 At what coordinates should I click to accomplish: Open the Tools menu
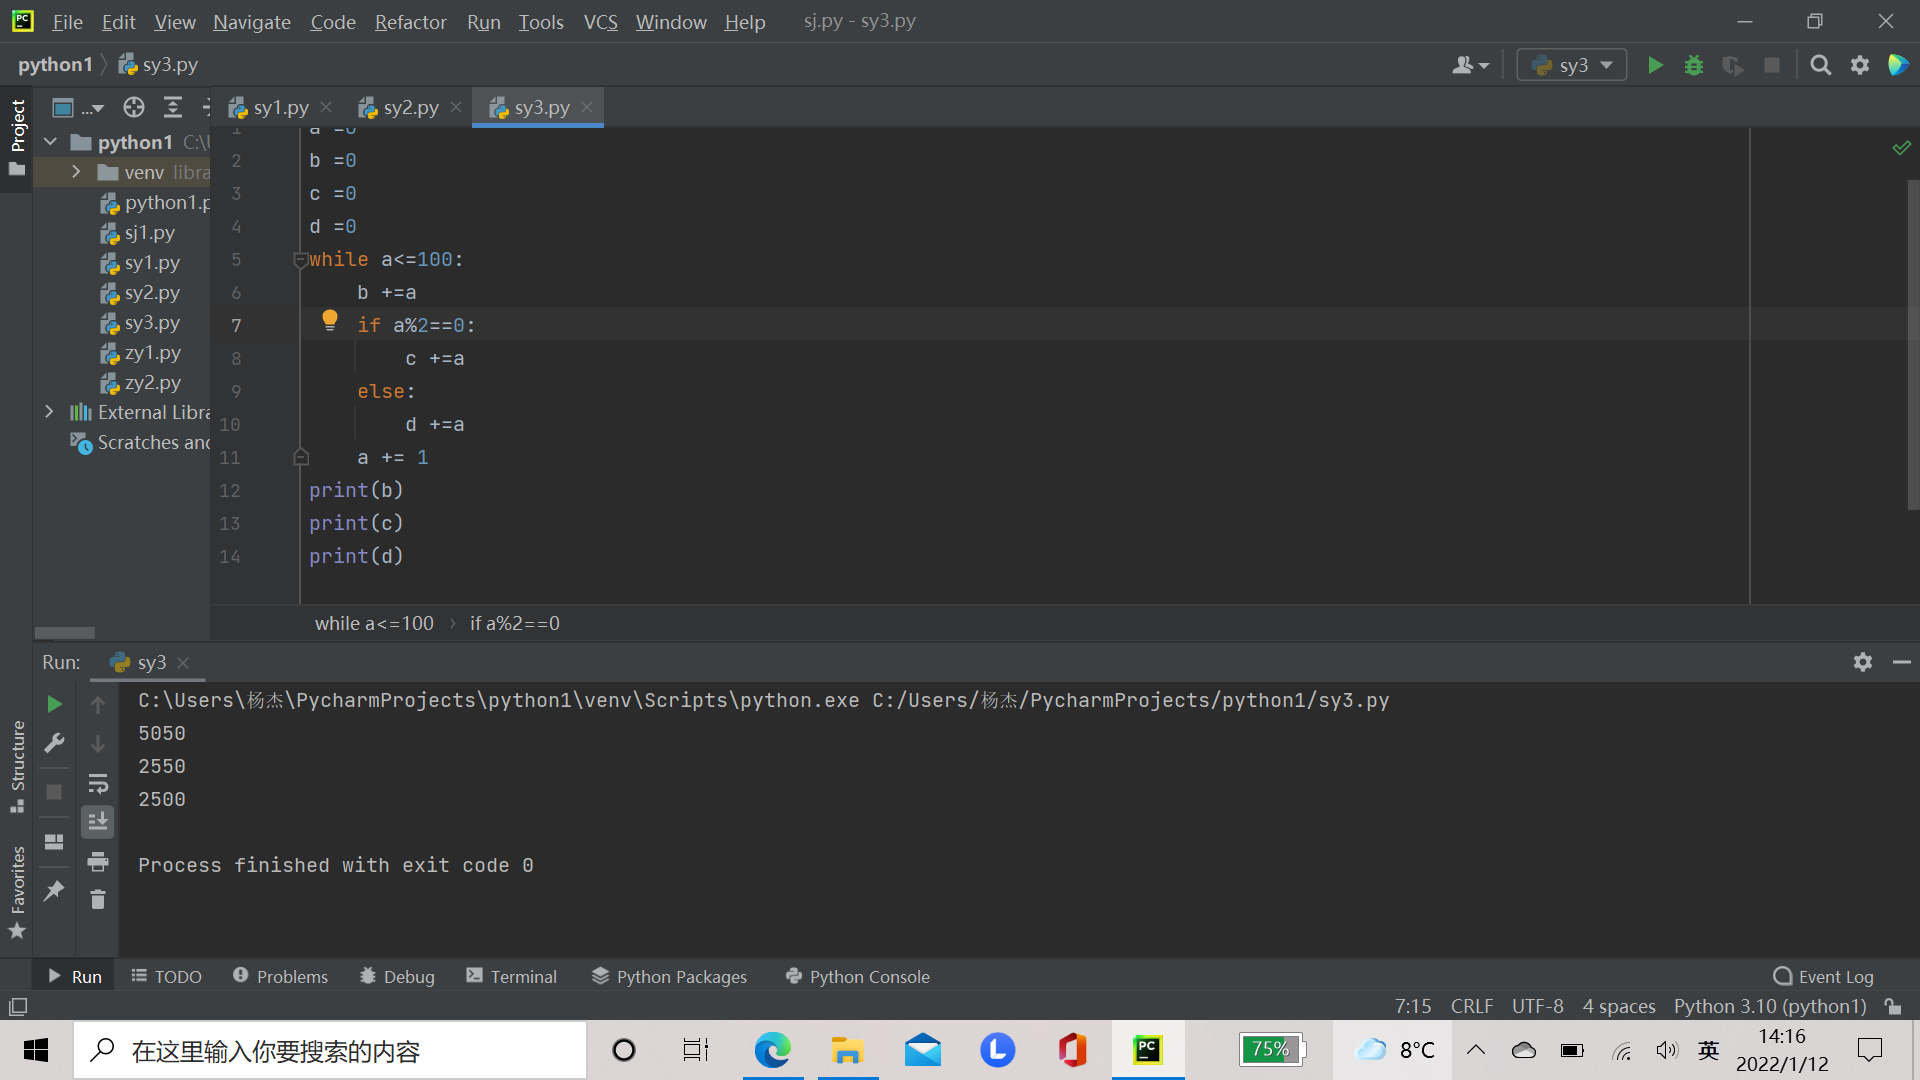541,21
